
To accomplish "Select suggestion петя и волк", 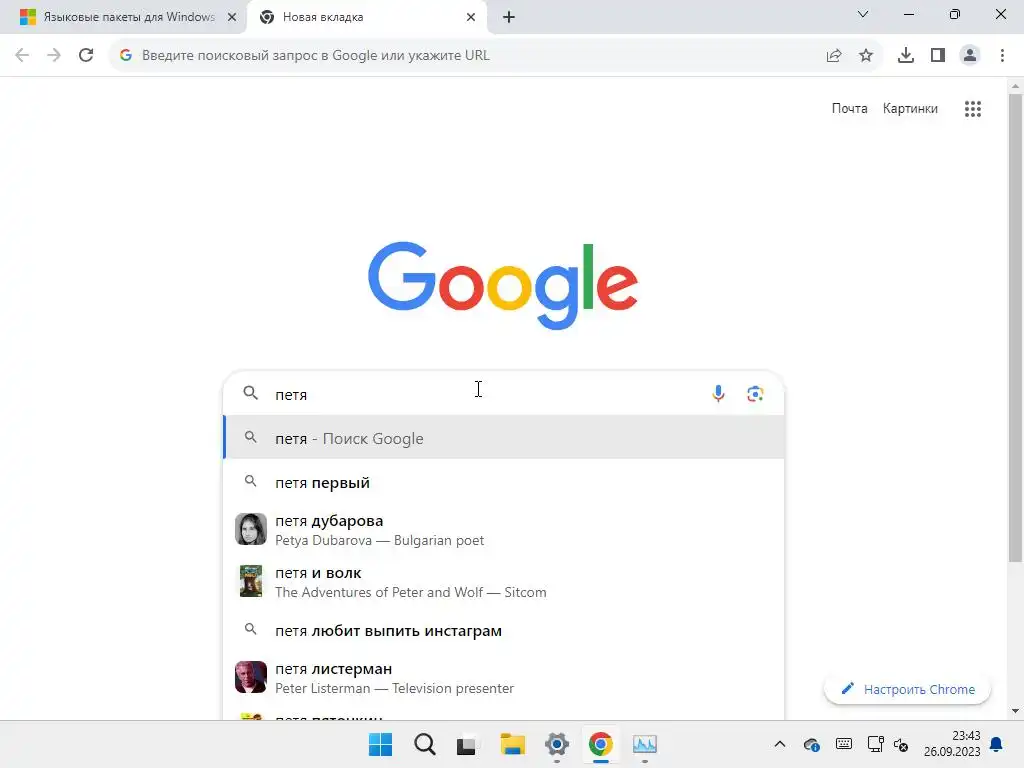I will point(504,581).
